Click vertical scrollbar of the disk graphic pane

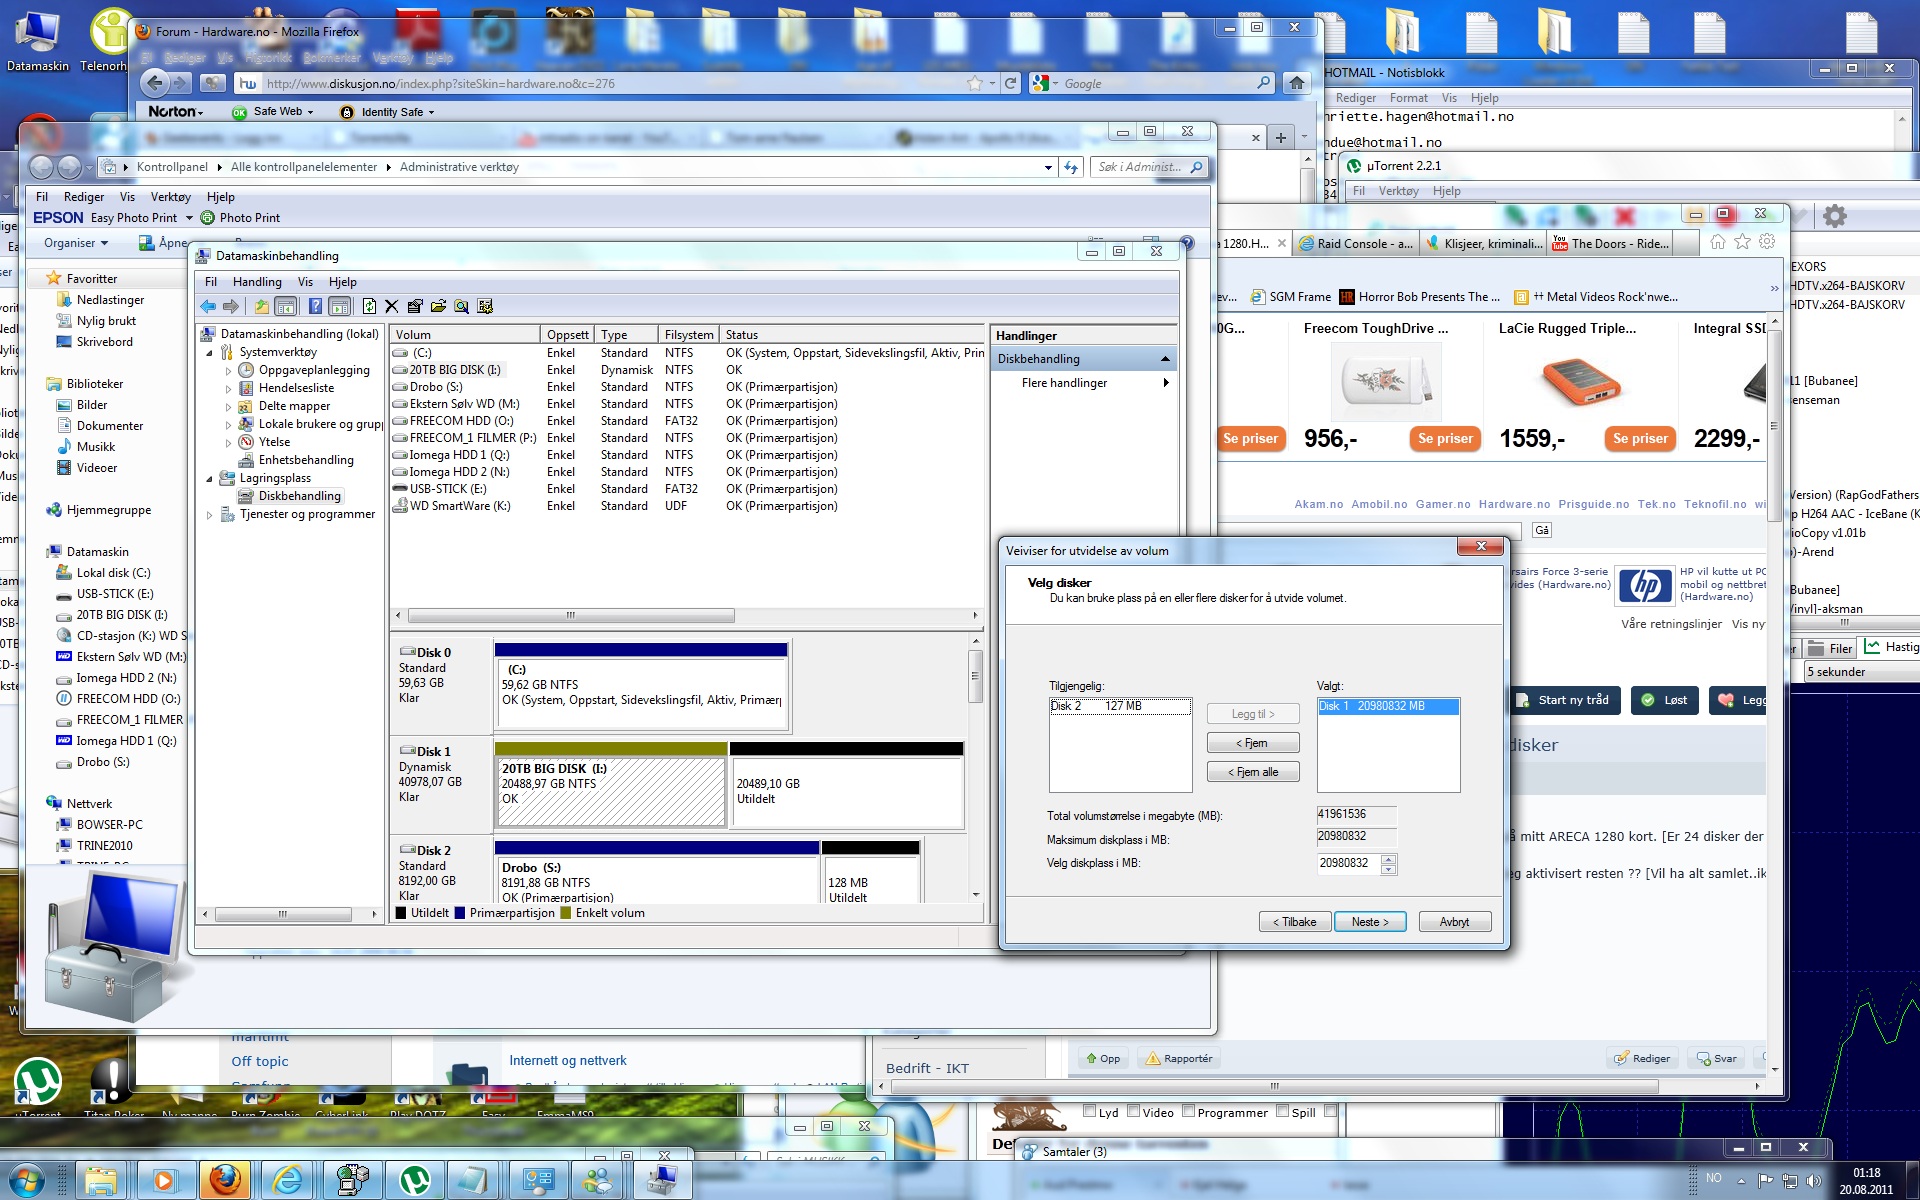975,676
